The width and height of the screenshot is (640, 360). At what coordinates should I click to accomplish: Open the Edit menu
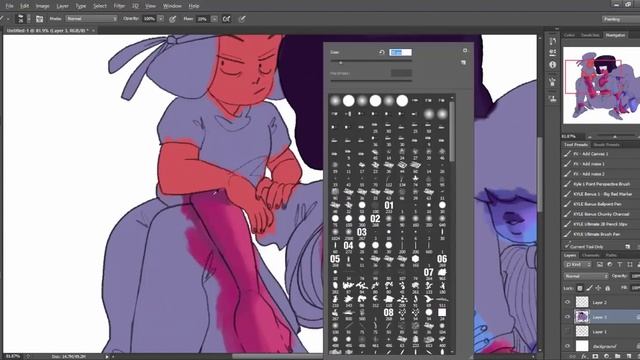(24, 6)
